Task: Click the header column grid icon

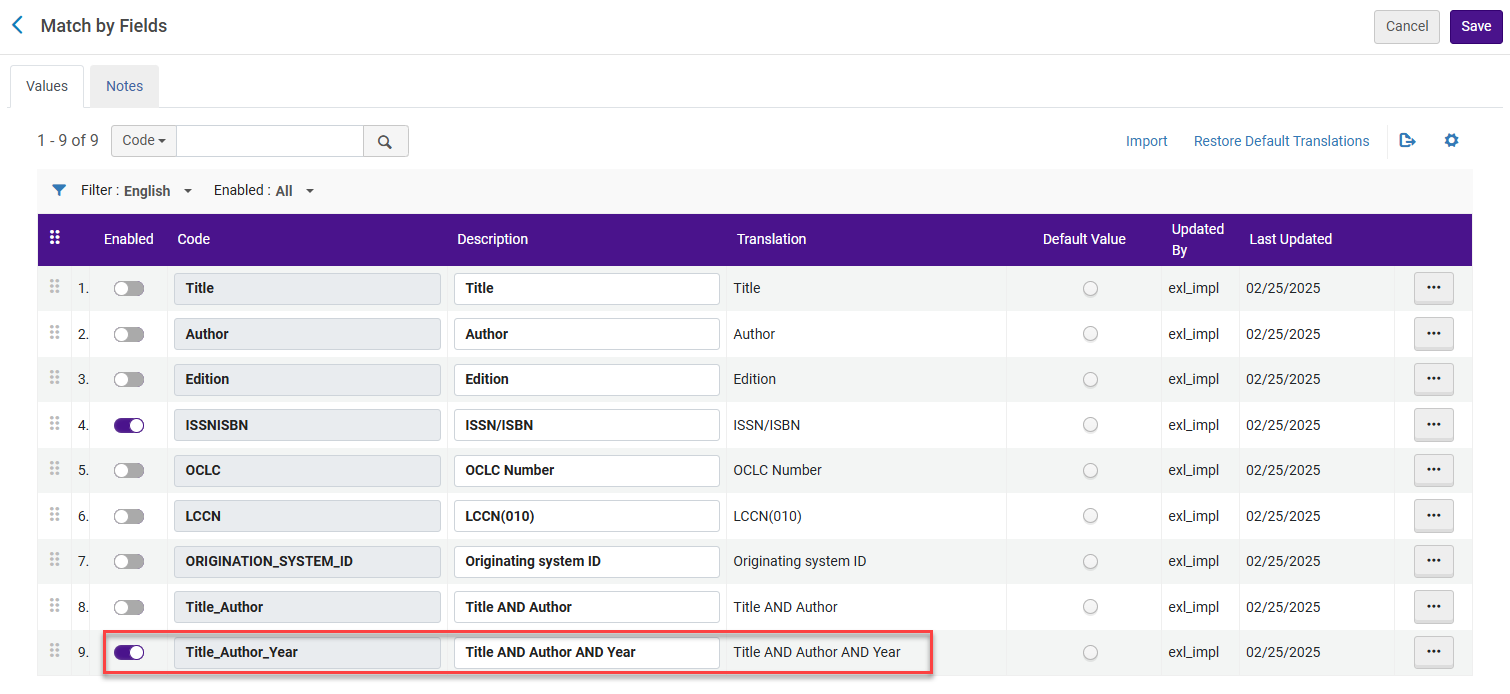Action: 55,238
